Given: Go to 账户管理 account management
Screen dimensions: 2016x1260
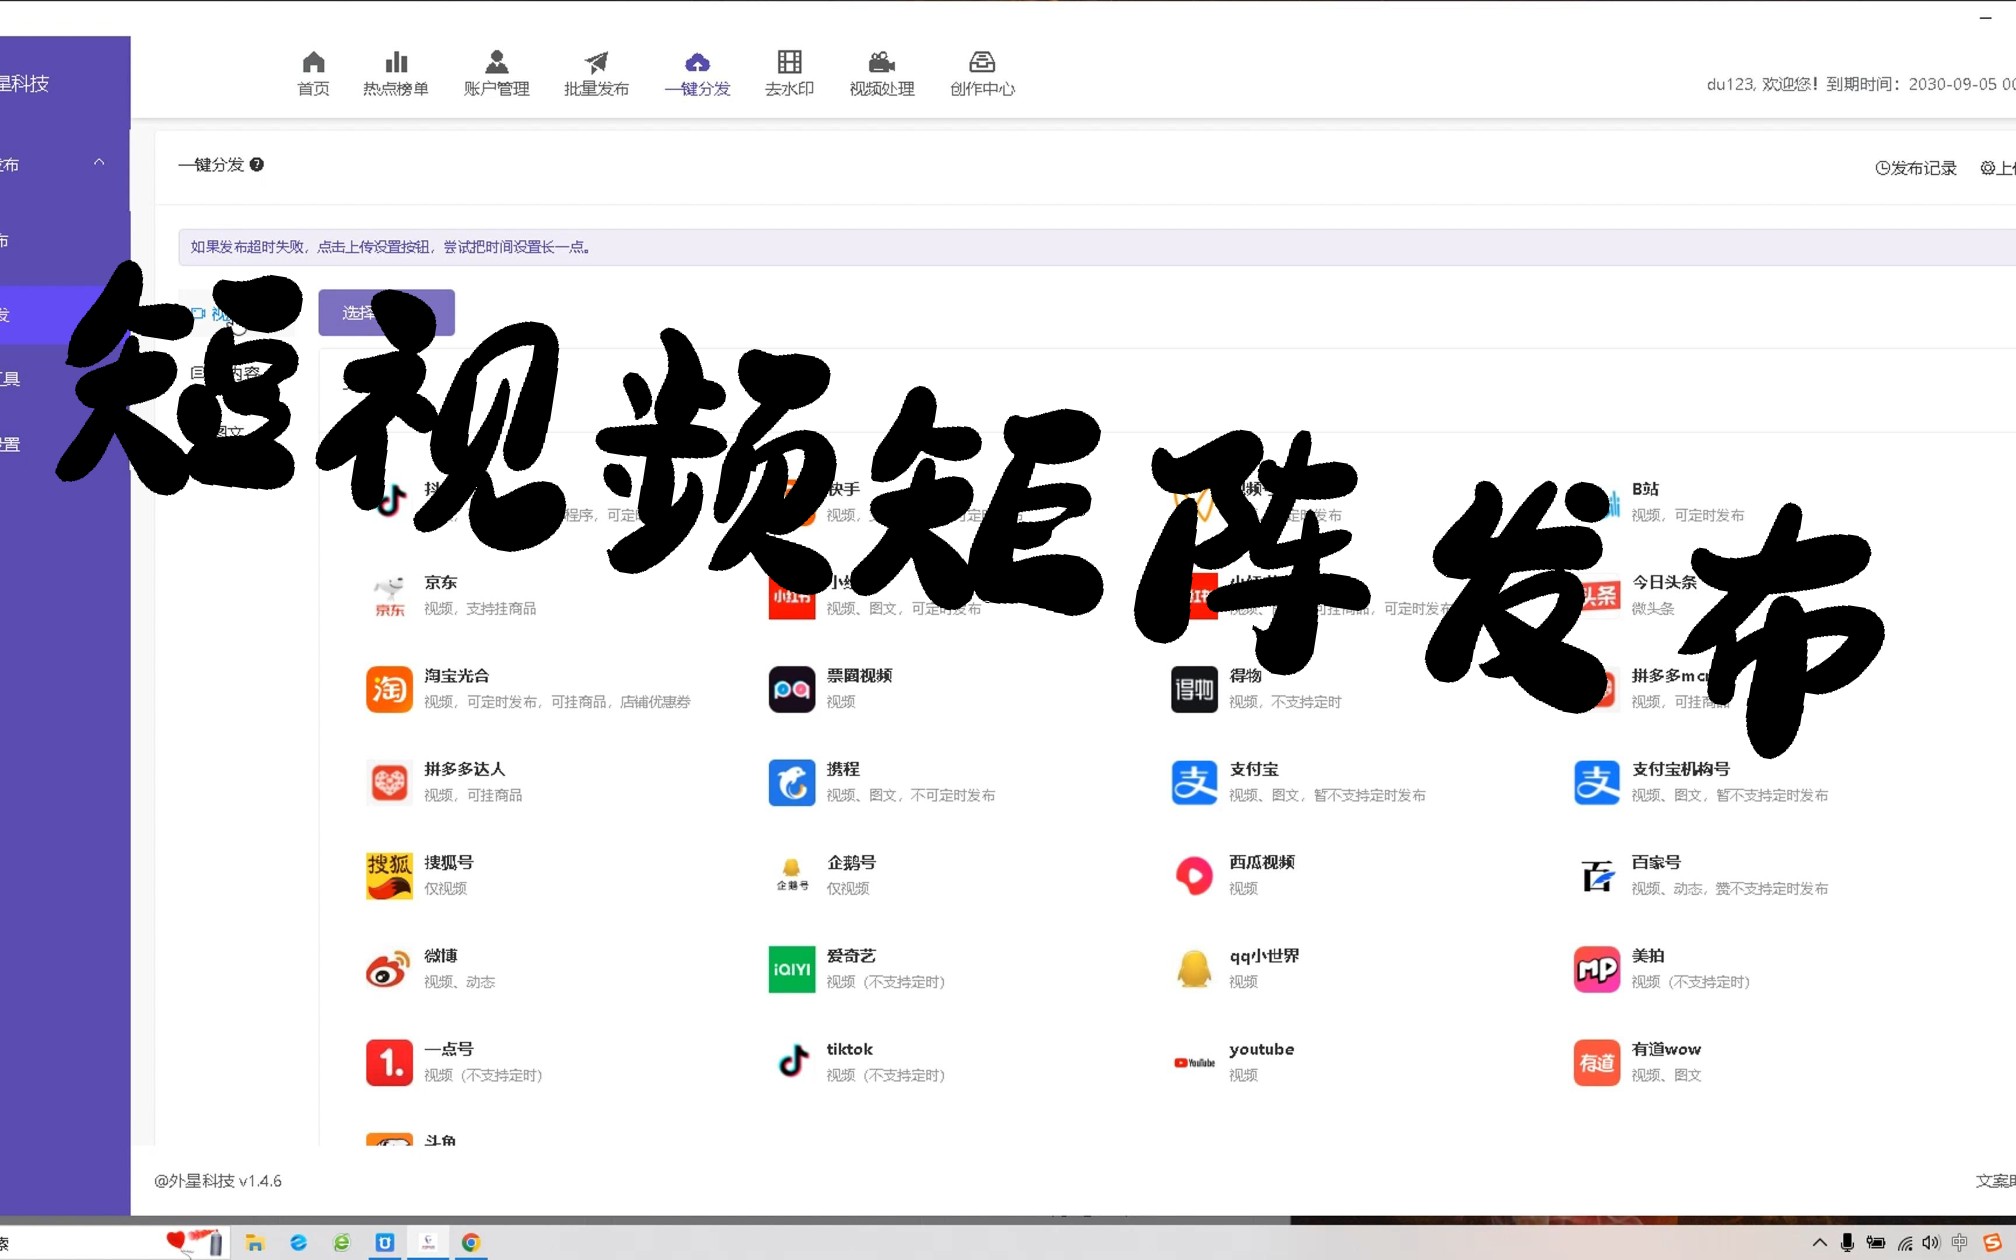Looking at the screenshot, I should pos(496,74).
